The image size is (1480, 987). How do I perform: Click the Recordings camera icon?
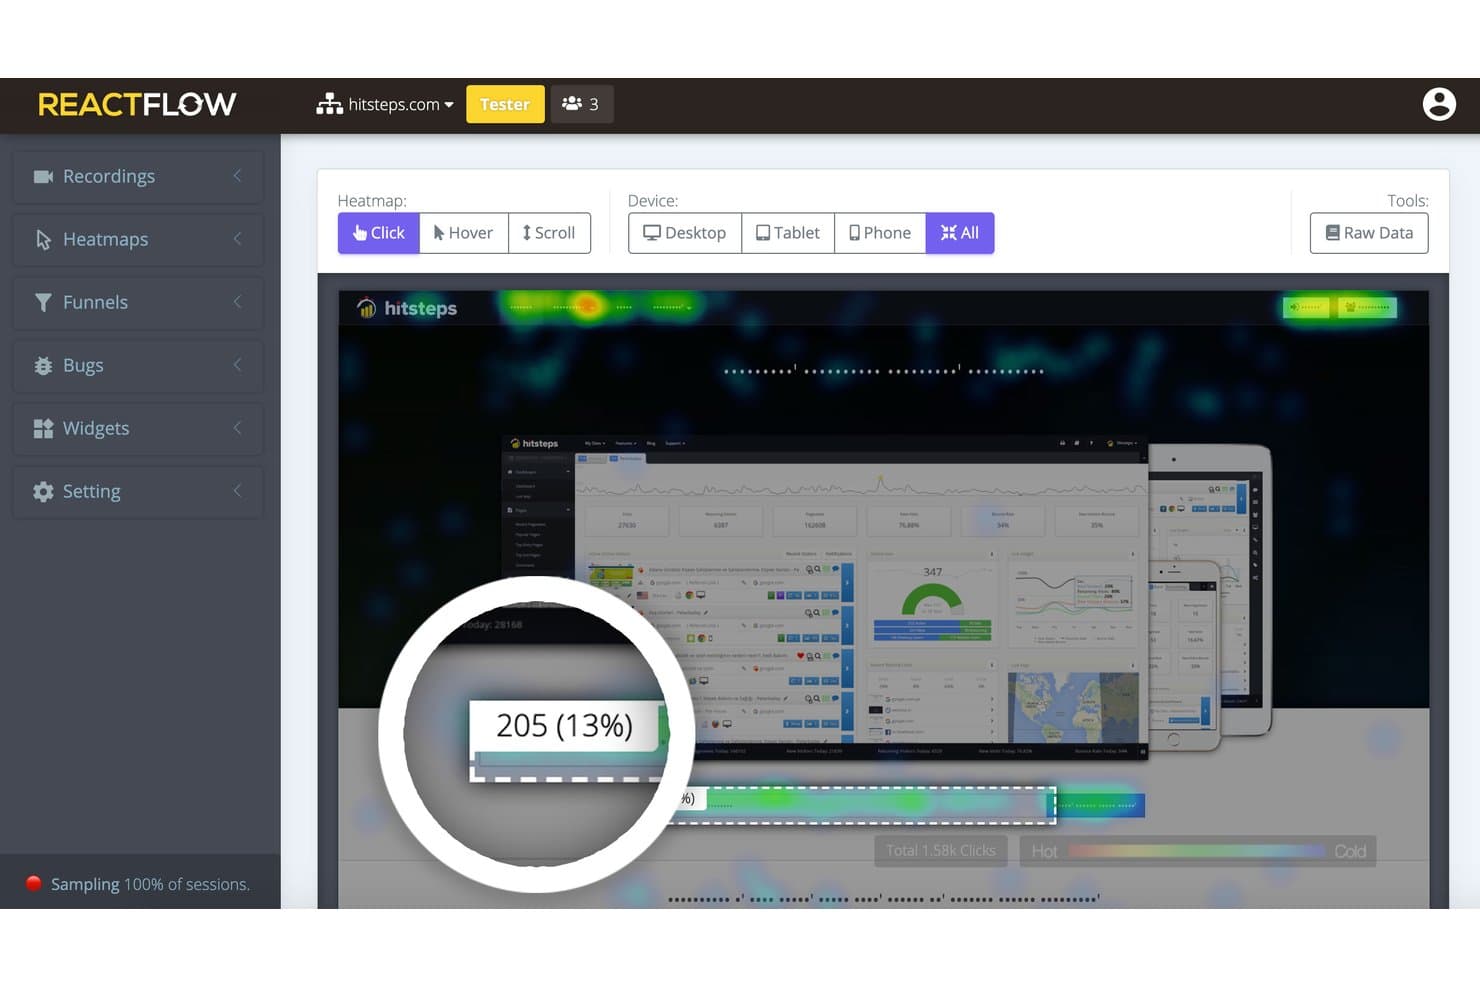43,176
